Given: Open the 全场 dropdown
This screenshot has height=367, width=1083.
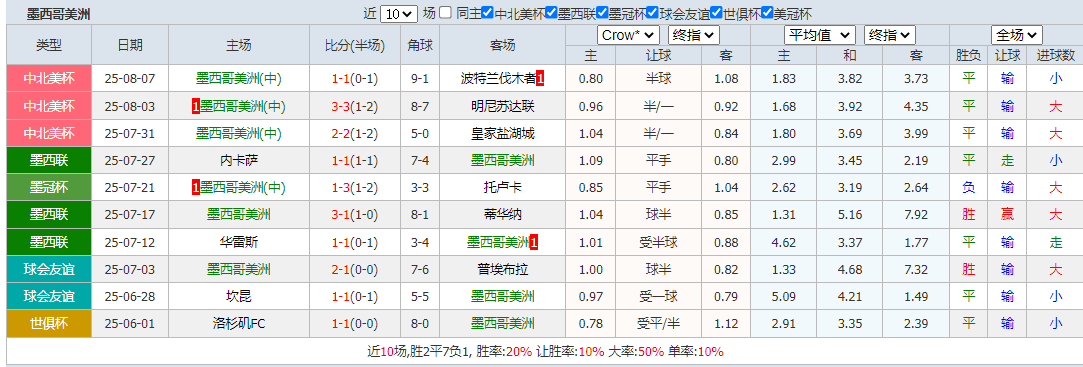Looking at the screenshot, I should pos(1017,35).
